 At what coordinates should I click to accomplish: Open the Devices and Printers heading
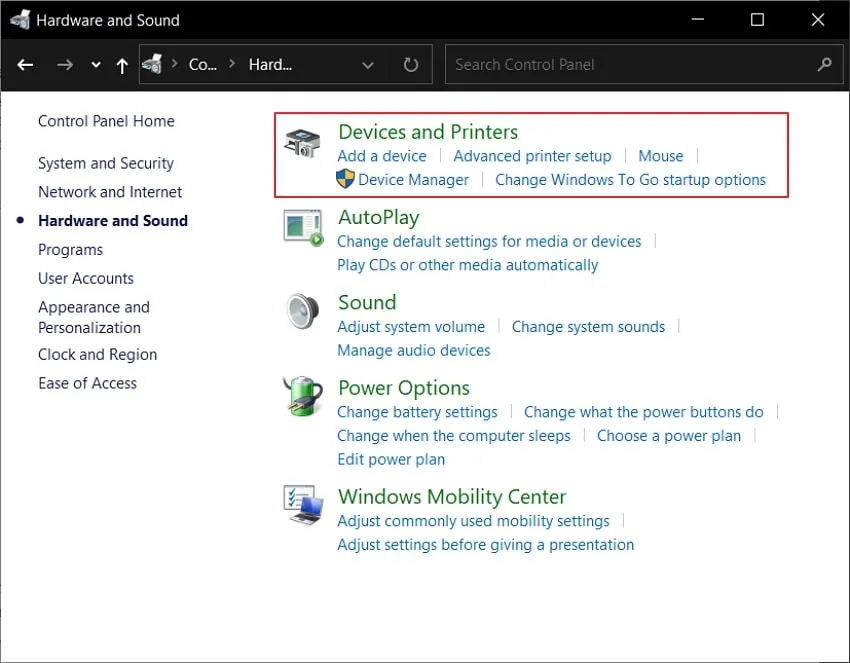click(428, 132)
